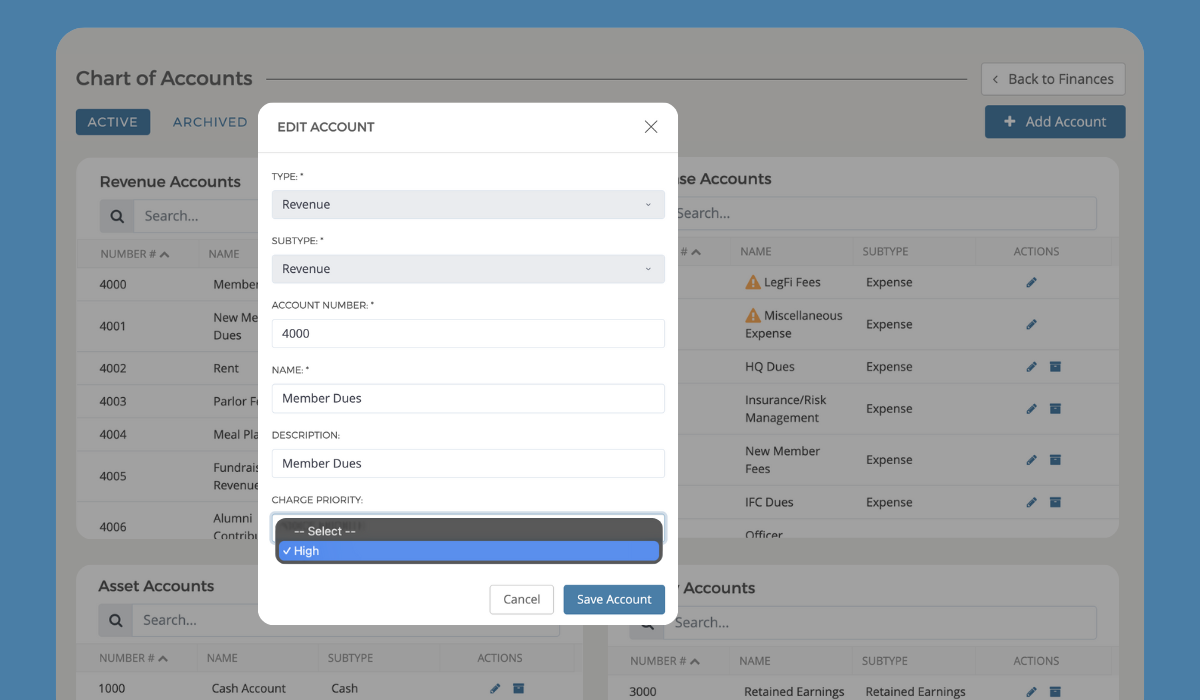1200x700 pixels.
Task: Select the Active tab
Action: 113,121
